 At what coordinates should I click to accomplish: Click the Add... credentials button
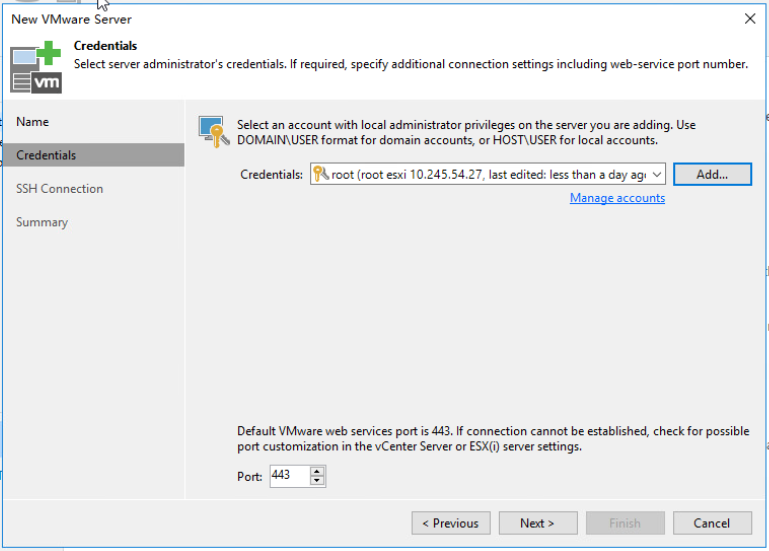click(x=712, y=174)
